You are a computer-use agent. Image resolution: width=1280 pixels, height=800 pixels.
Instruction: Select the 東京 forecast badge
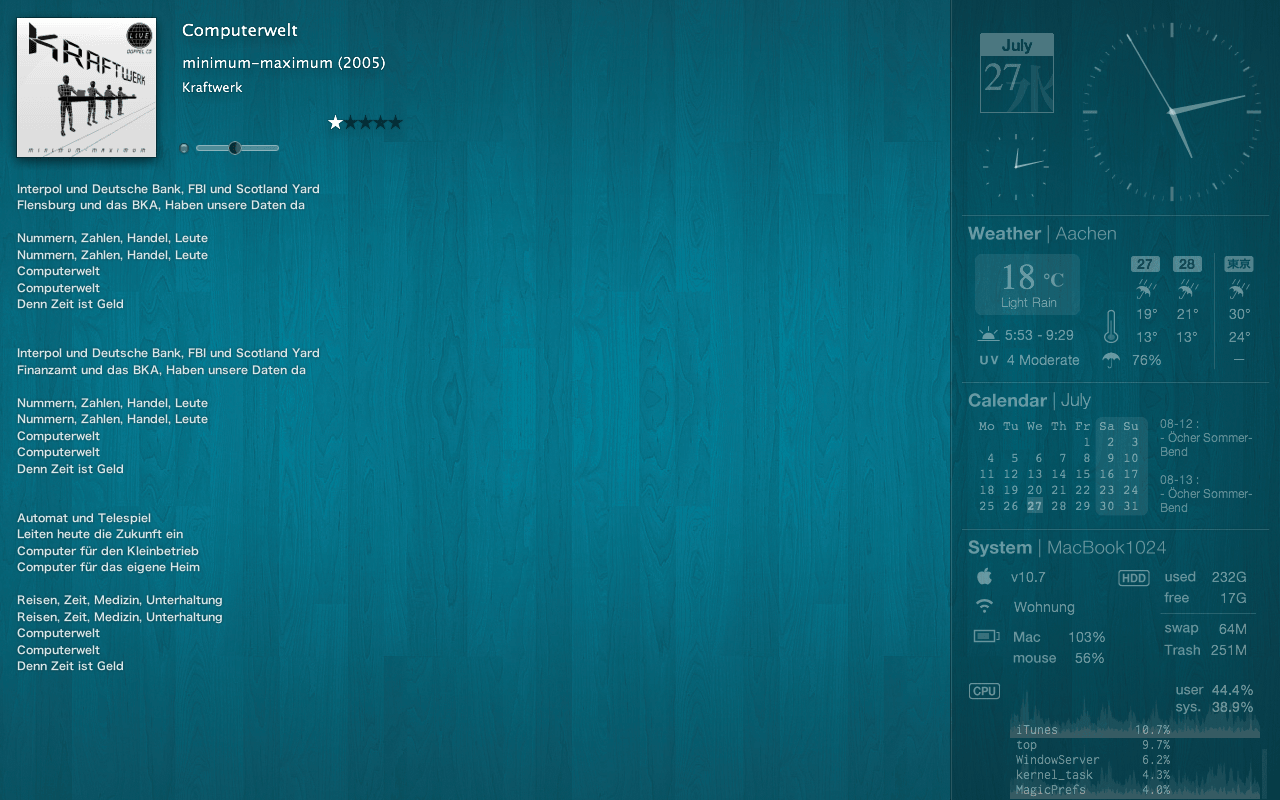tap(1239, 264)
